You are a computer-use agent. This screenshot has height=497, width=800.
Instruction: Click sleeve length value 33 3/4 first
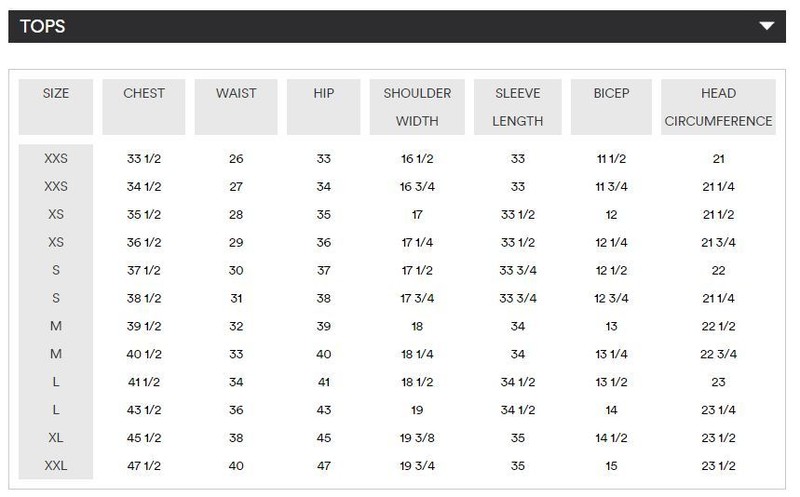(x=518, y=270)
